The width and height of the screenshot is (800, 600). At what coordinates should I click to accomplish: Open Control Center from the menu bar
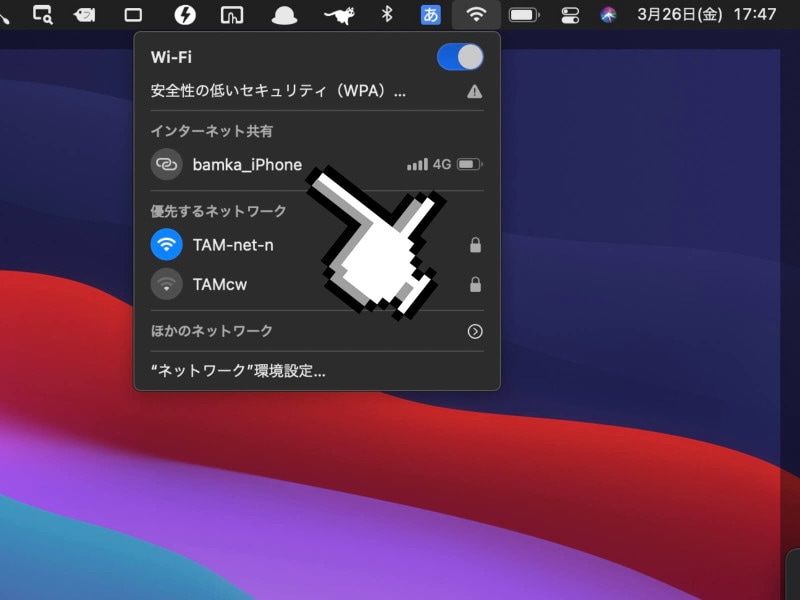[x=572, y=14]
